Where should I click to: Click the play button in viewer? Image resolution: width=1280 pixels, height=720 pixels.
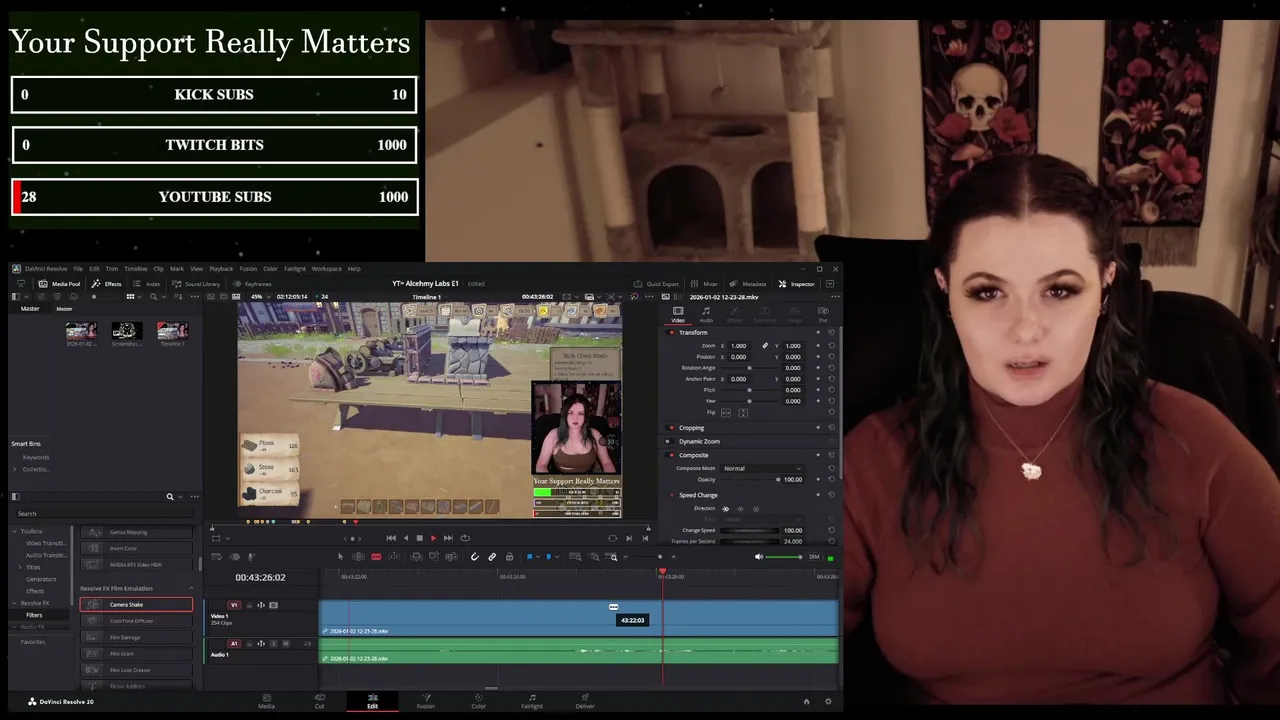[x=433, y=538]
